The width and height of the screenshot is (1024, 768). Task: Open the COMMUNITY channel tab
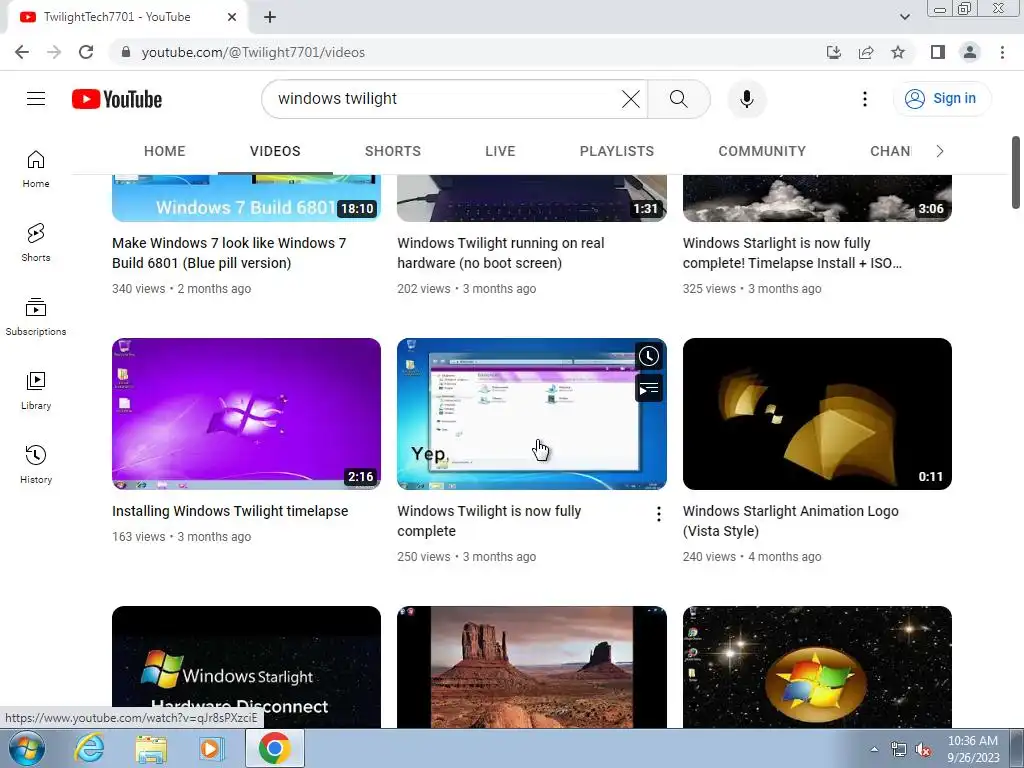click(761, 151)
